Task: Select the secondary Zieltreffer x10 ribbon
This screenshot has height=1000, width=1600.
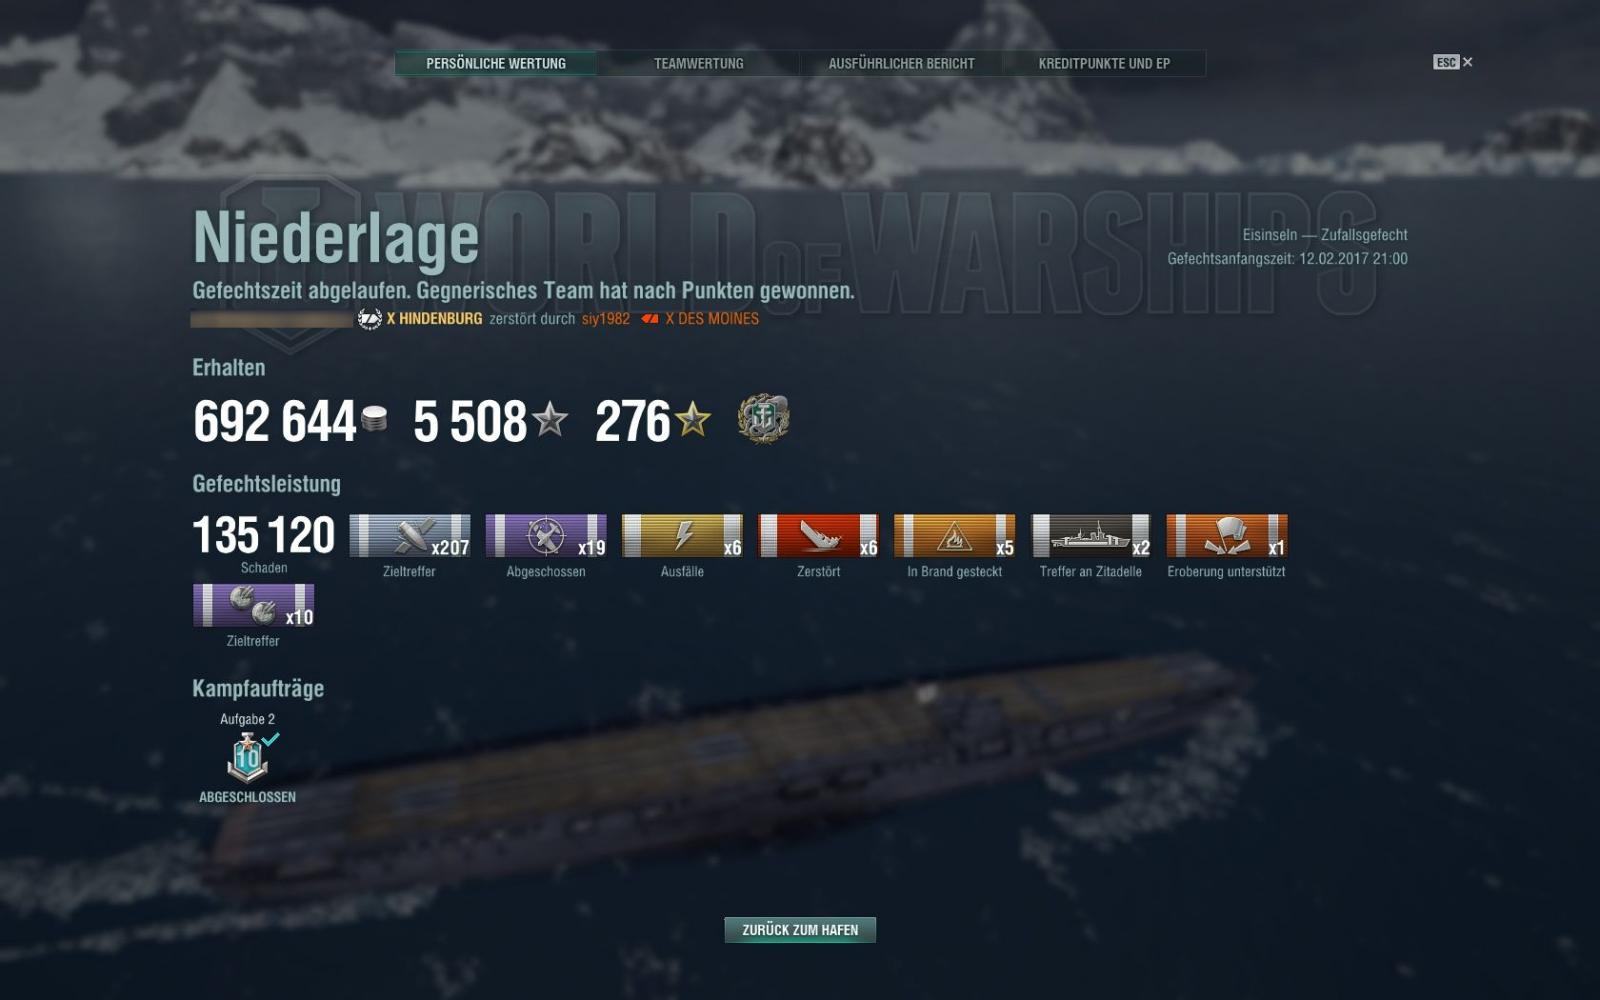Action: click(253, 606)
